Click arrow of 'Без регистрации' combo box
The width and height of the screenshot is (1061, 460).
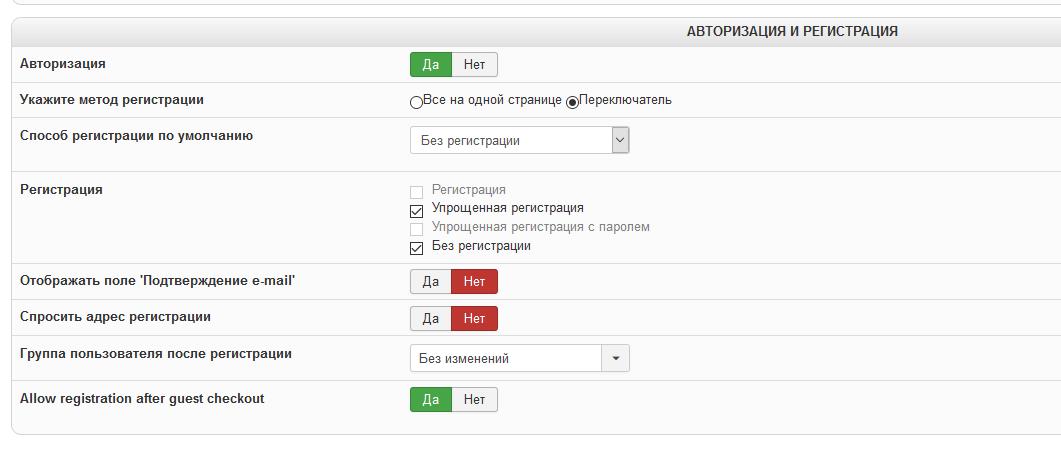pyautogui.click(x=620, y=141)
